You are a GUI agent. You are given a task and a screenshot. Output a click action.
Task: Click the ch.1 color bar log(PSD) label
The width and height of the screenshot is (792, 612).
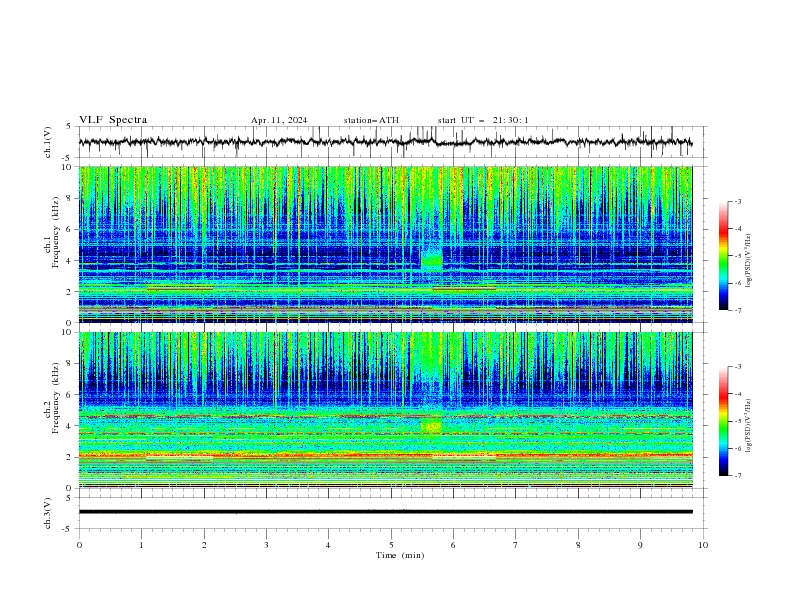[749, 261]
